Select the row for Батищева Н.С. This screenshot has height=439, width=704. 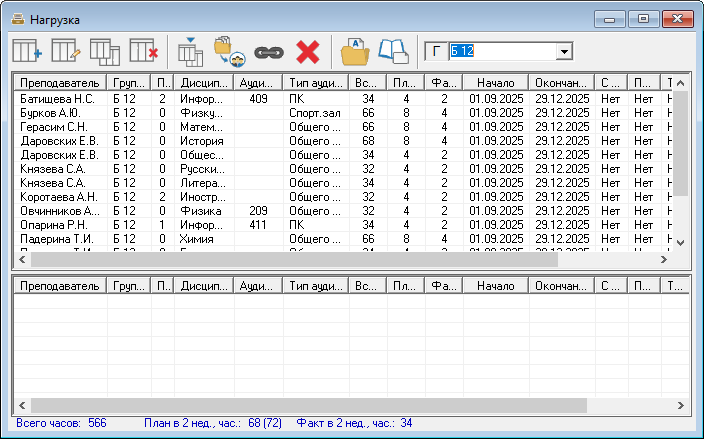tap(59, 99)
